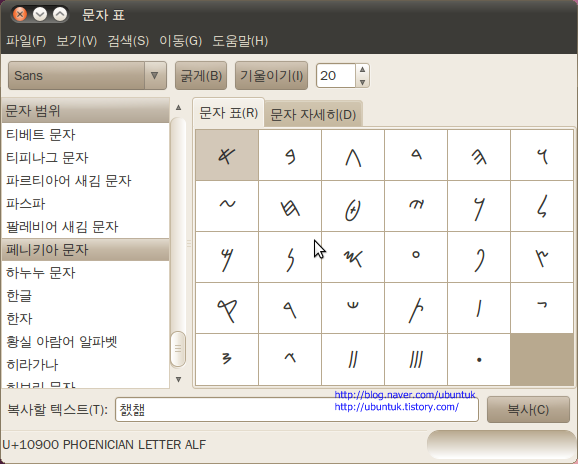Click script list scrollbar down arrow
The image size is (578, 464).
(178, 379)
